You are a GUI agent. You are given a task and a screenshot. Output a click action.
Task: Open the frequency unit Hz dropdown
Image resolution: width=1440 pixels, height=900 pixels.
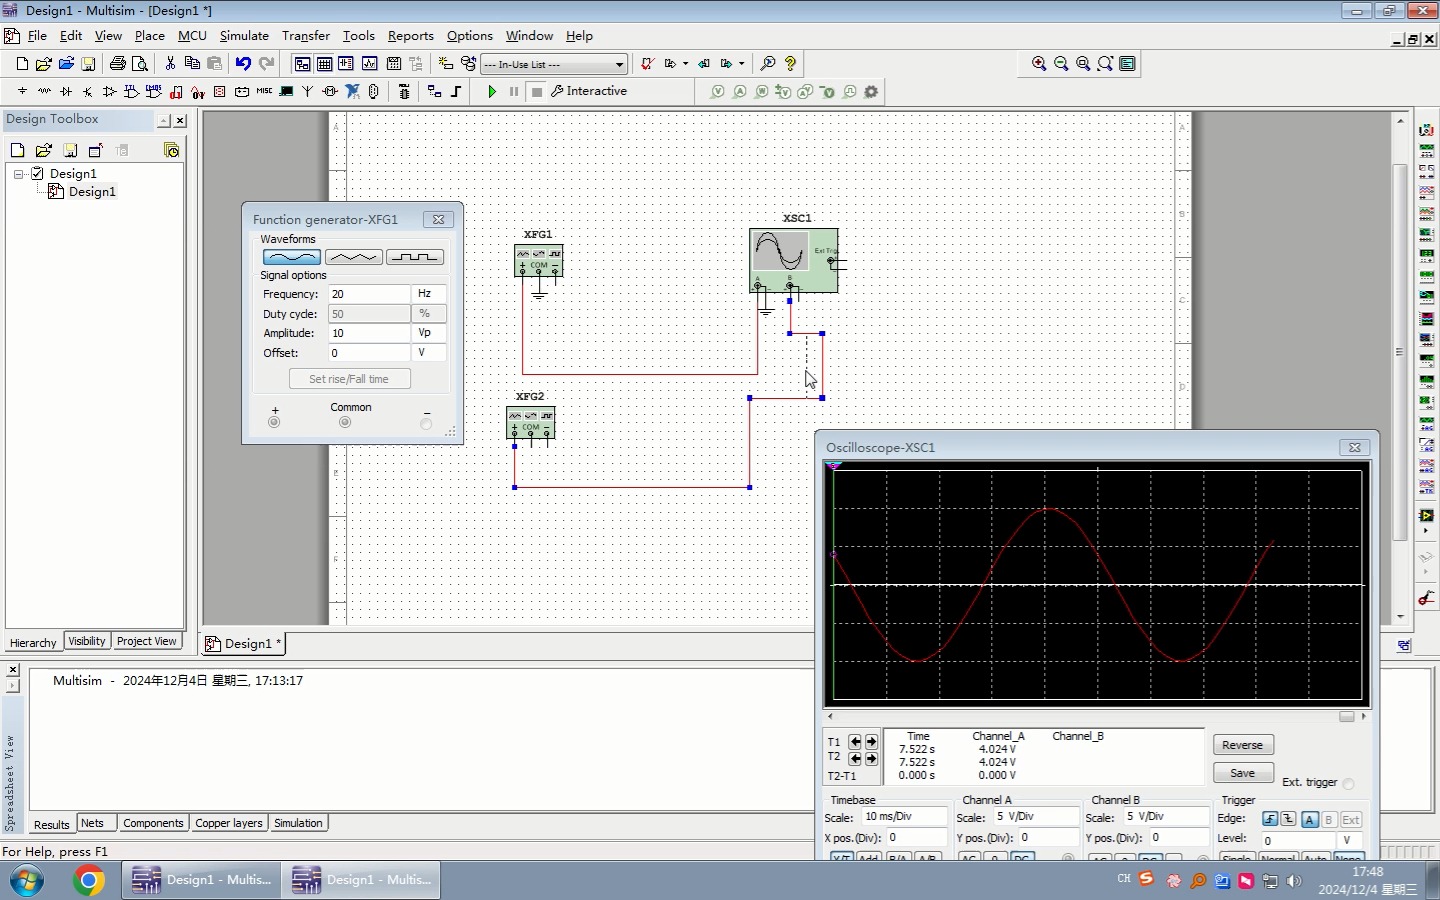coord(430,294)
